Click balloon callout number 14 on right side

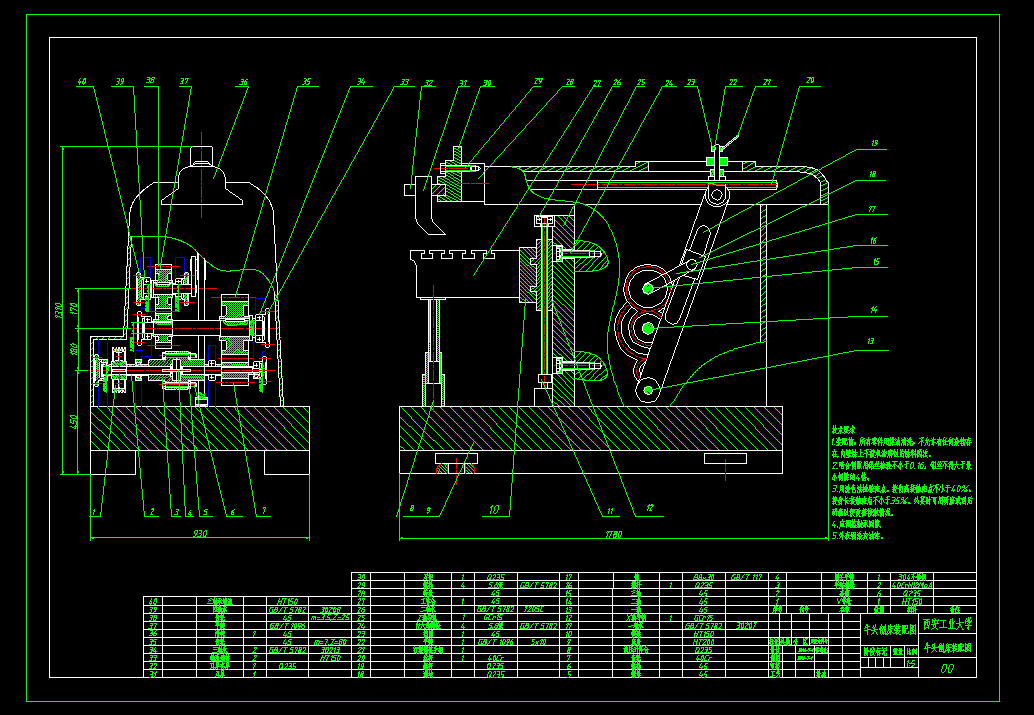[874, 309]
